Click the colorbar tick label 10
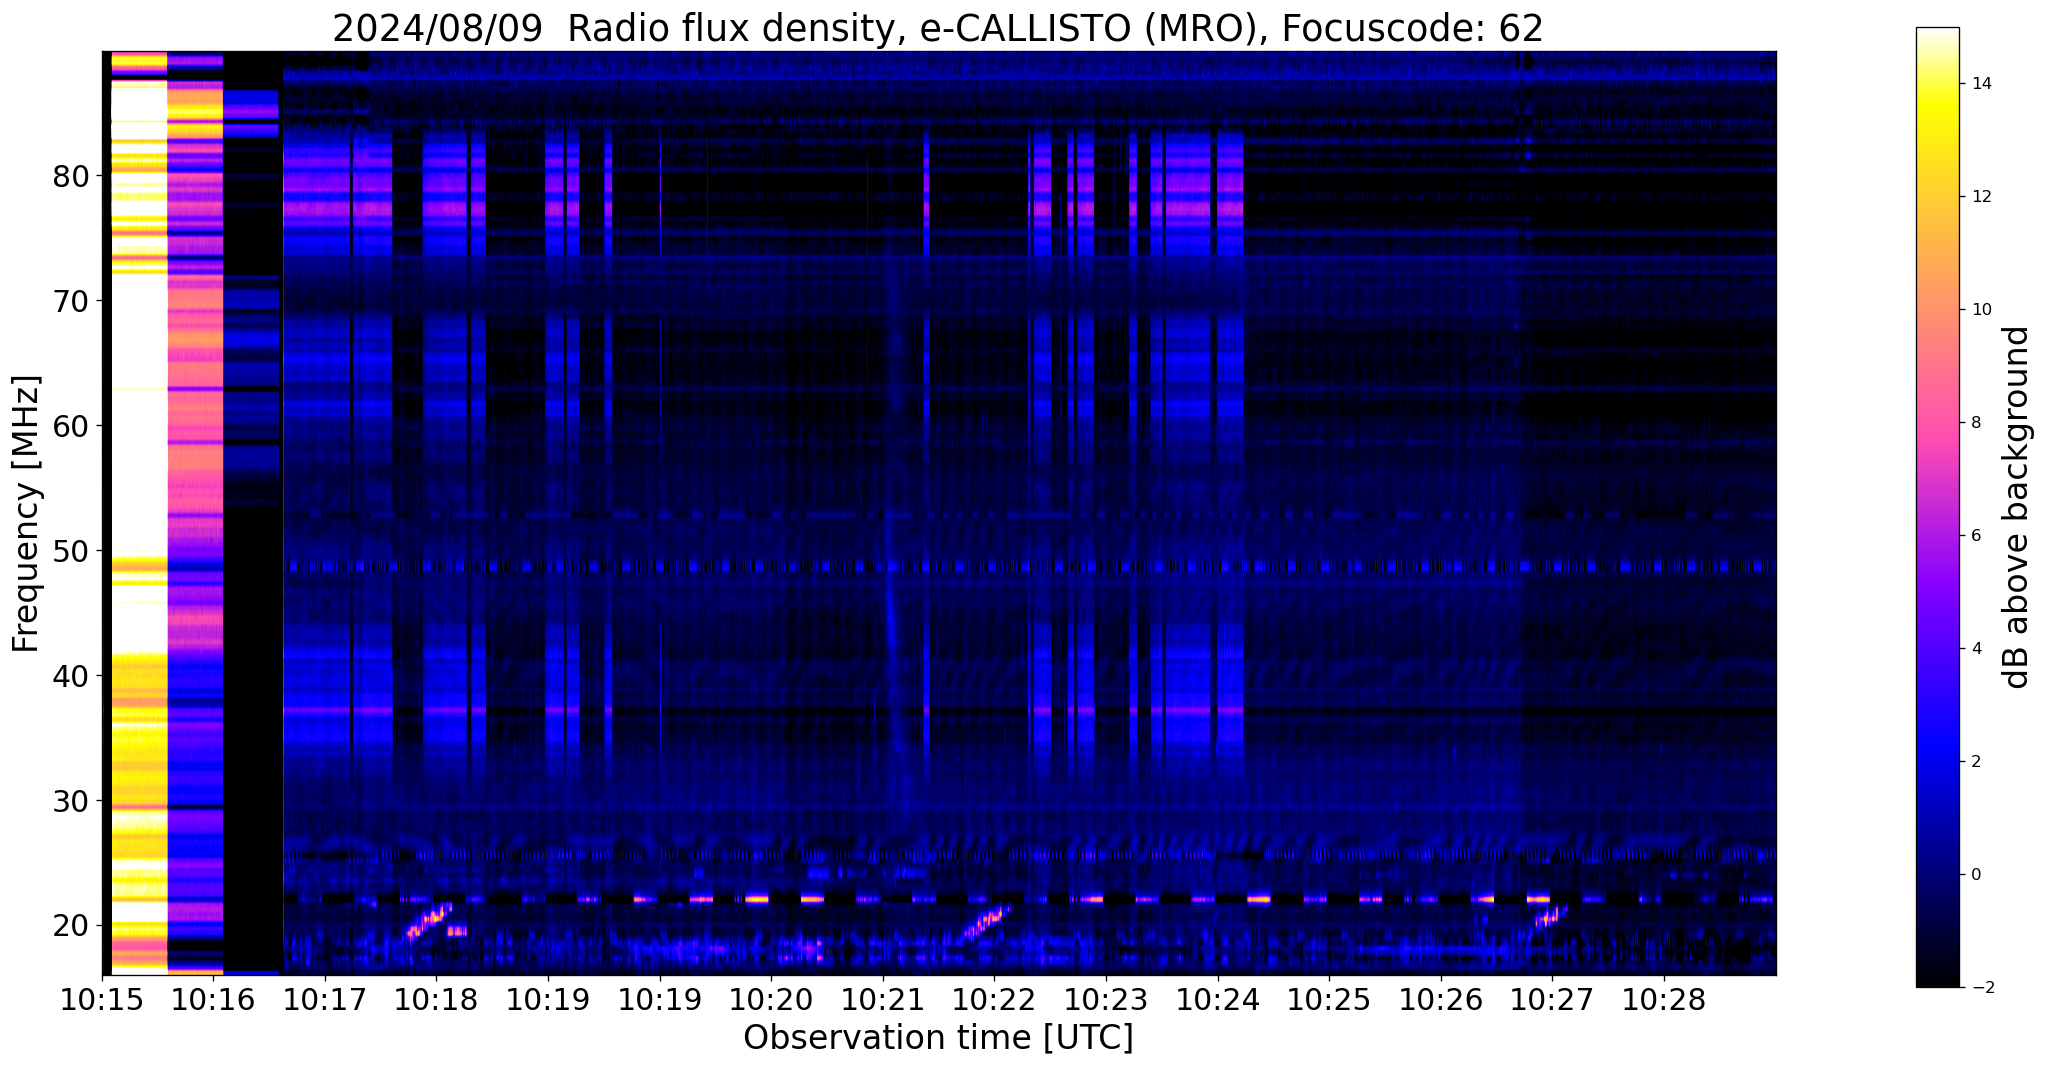This screenshot has height=1067, width=2047. 1981,310
